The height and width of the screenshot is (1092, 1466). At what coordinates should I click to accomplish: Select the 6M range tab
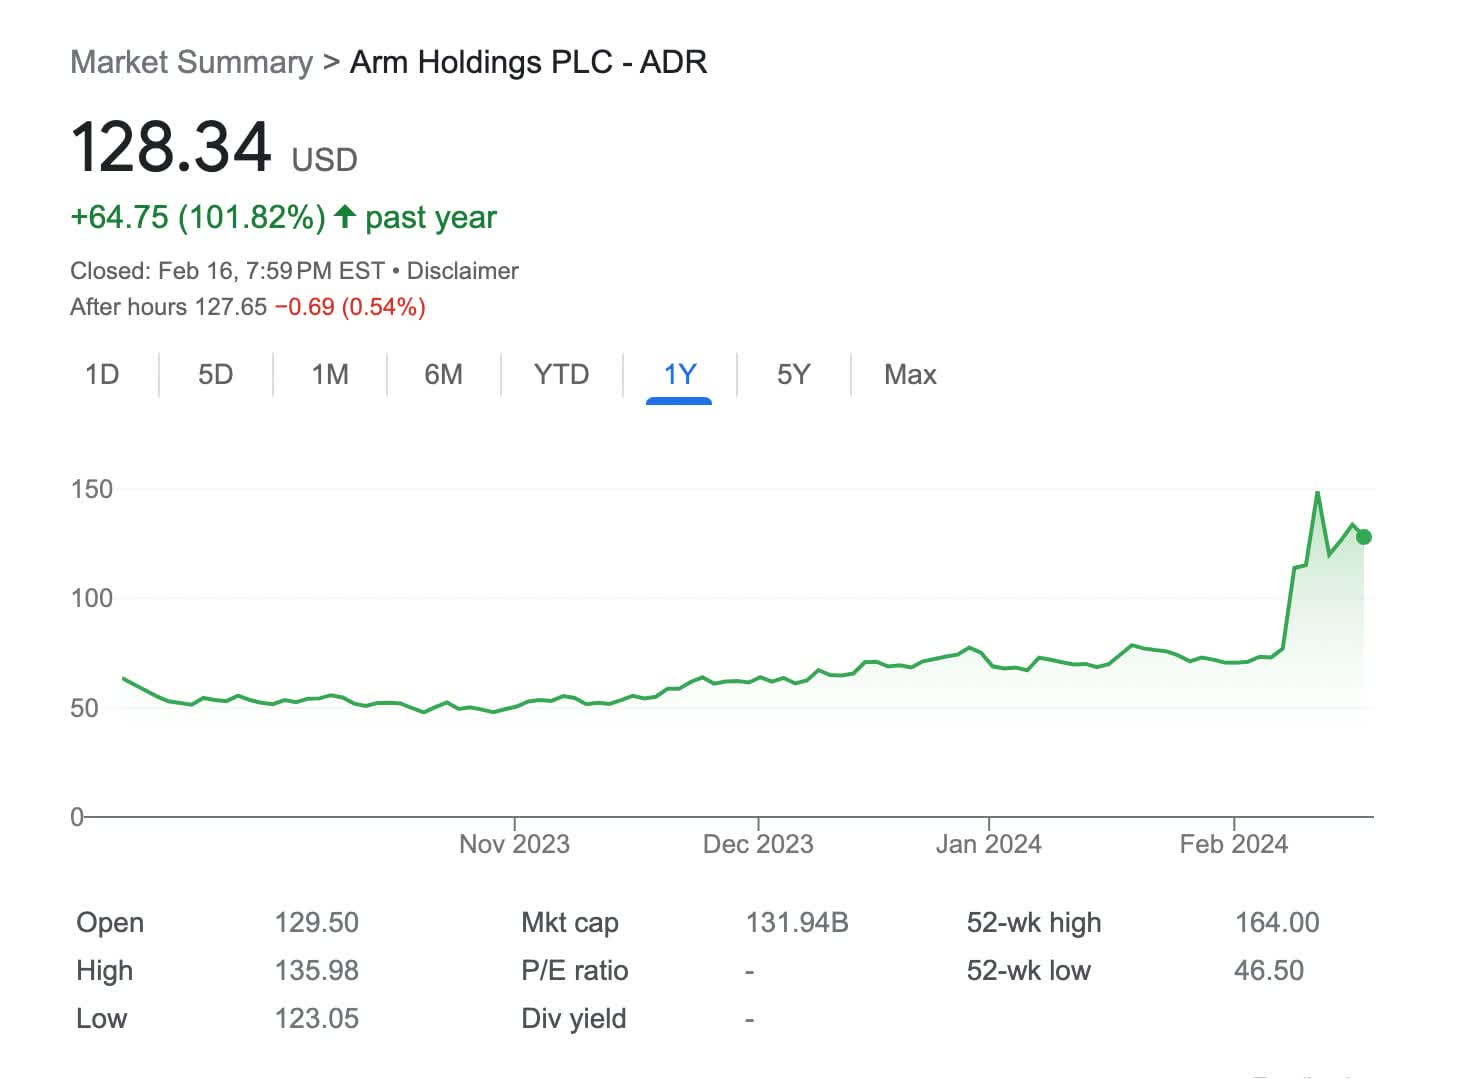pyautogui.click(x=443, y=375)
